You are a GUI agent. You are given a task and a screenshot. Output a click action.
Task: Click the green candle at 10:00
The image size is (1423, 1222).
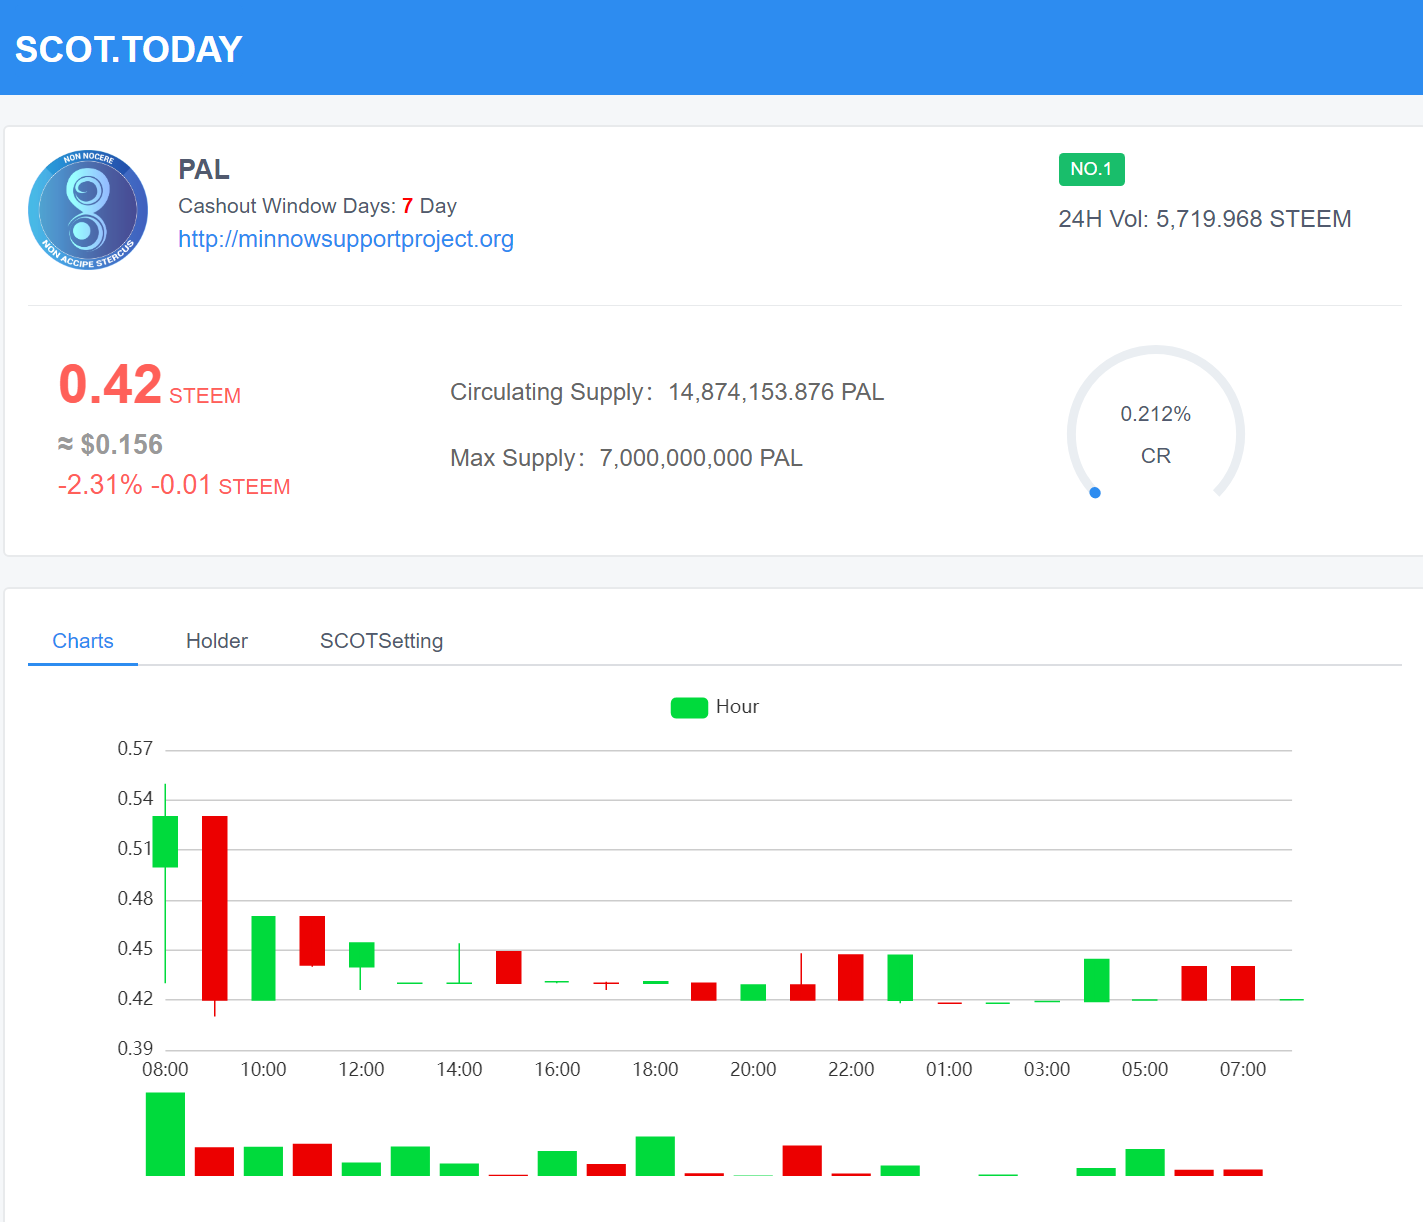(x=263, y=958)
